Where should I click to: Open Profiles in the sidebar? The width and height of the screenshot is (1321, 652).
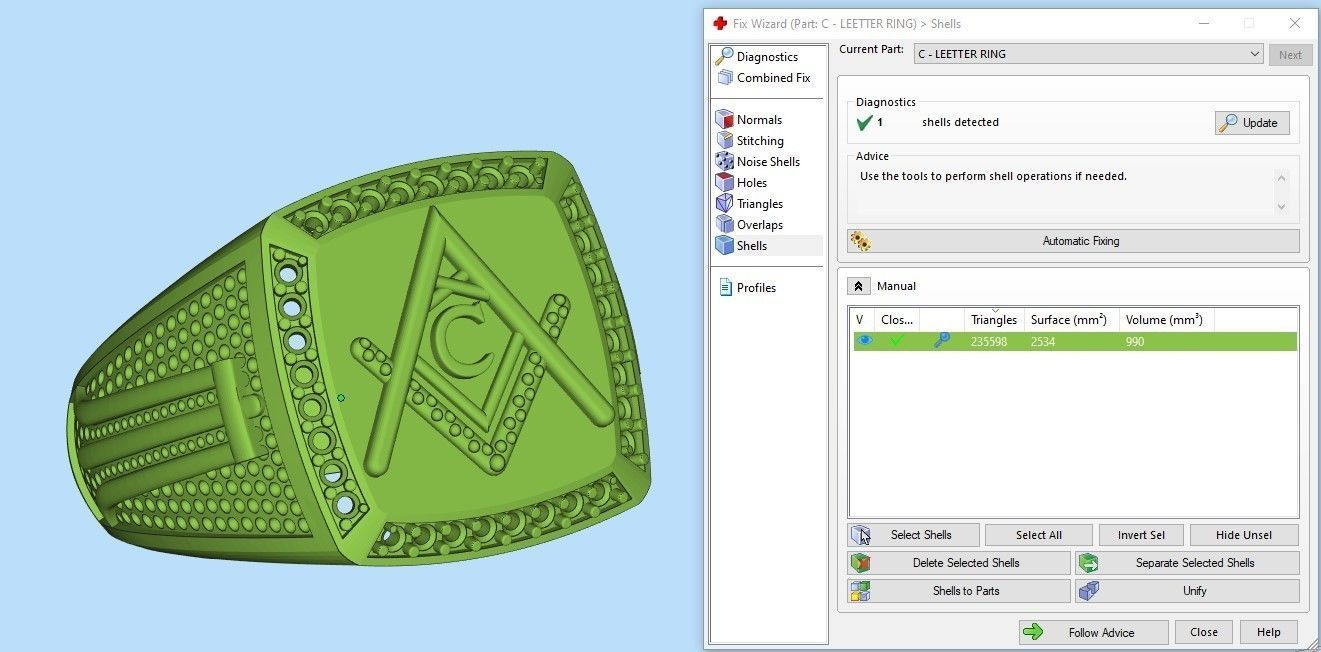(756, 288)
